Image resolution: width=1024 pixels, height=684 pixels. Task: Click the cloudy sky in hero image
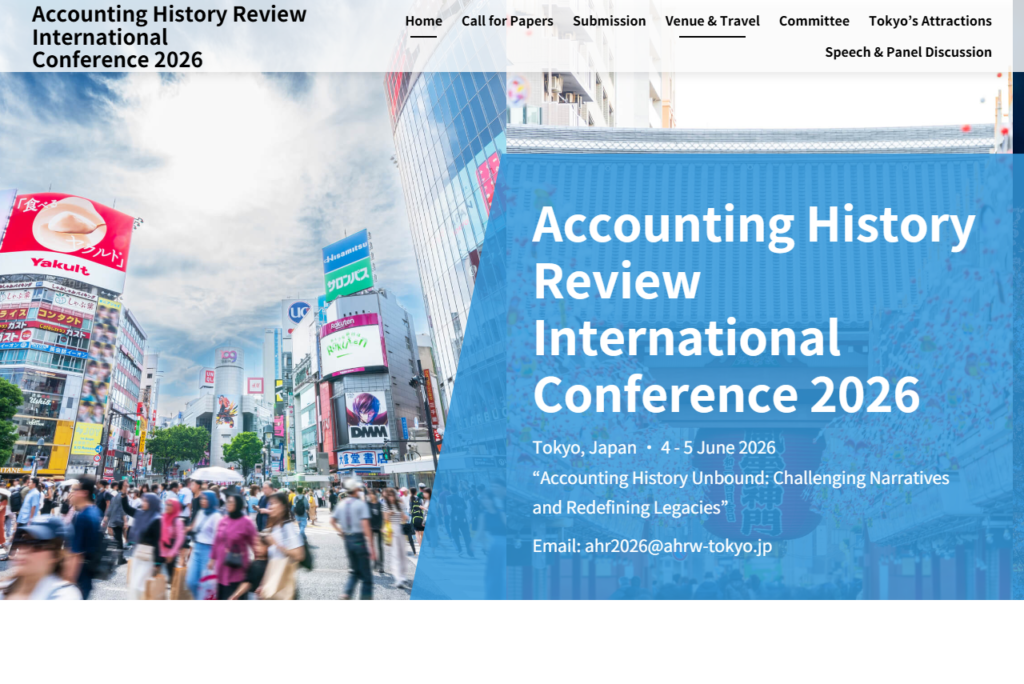(230, 170)
